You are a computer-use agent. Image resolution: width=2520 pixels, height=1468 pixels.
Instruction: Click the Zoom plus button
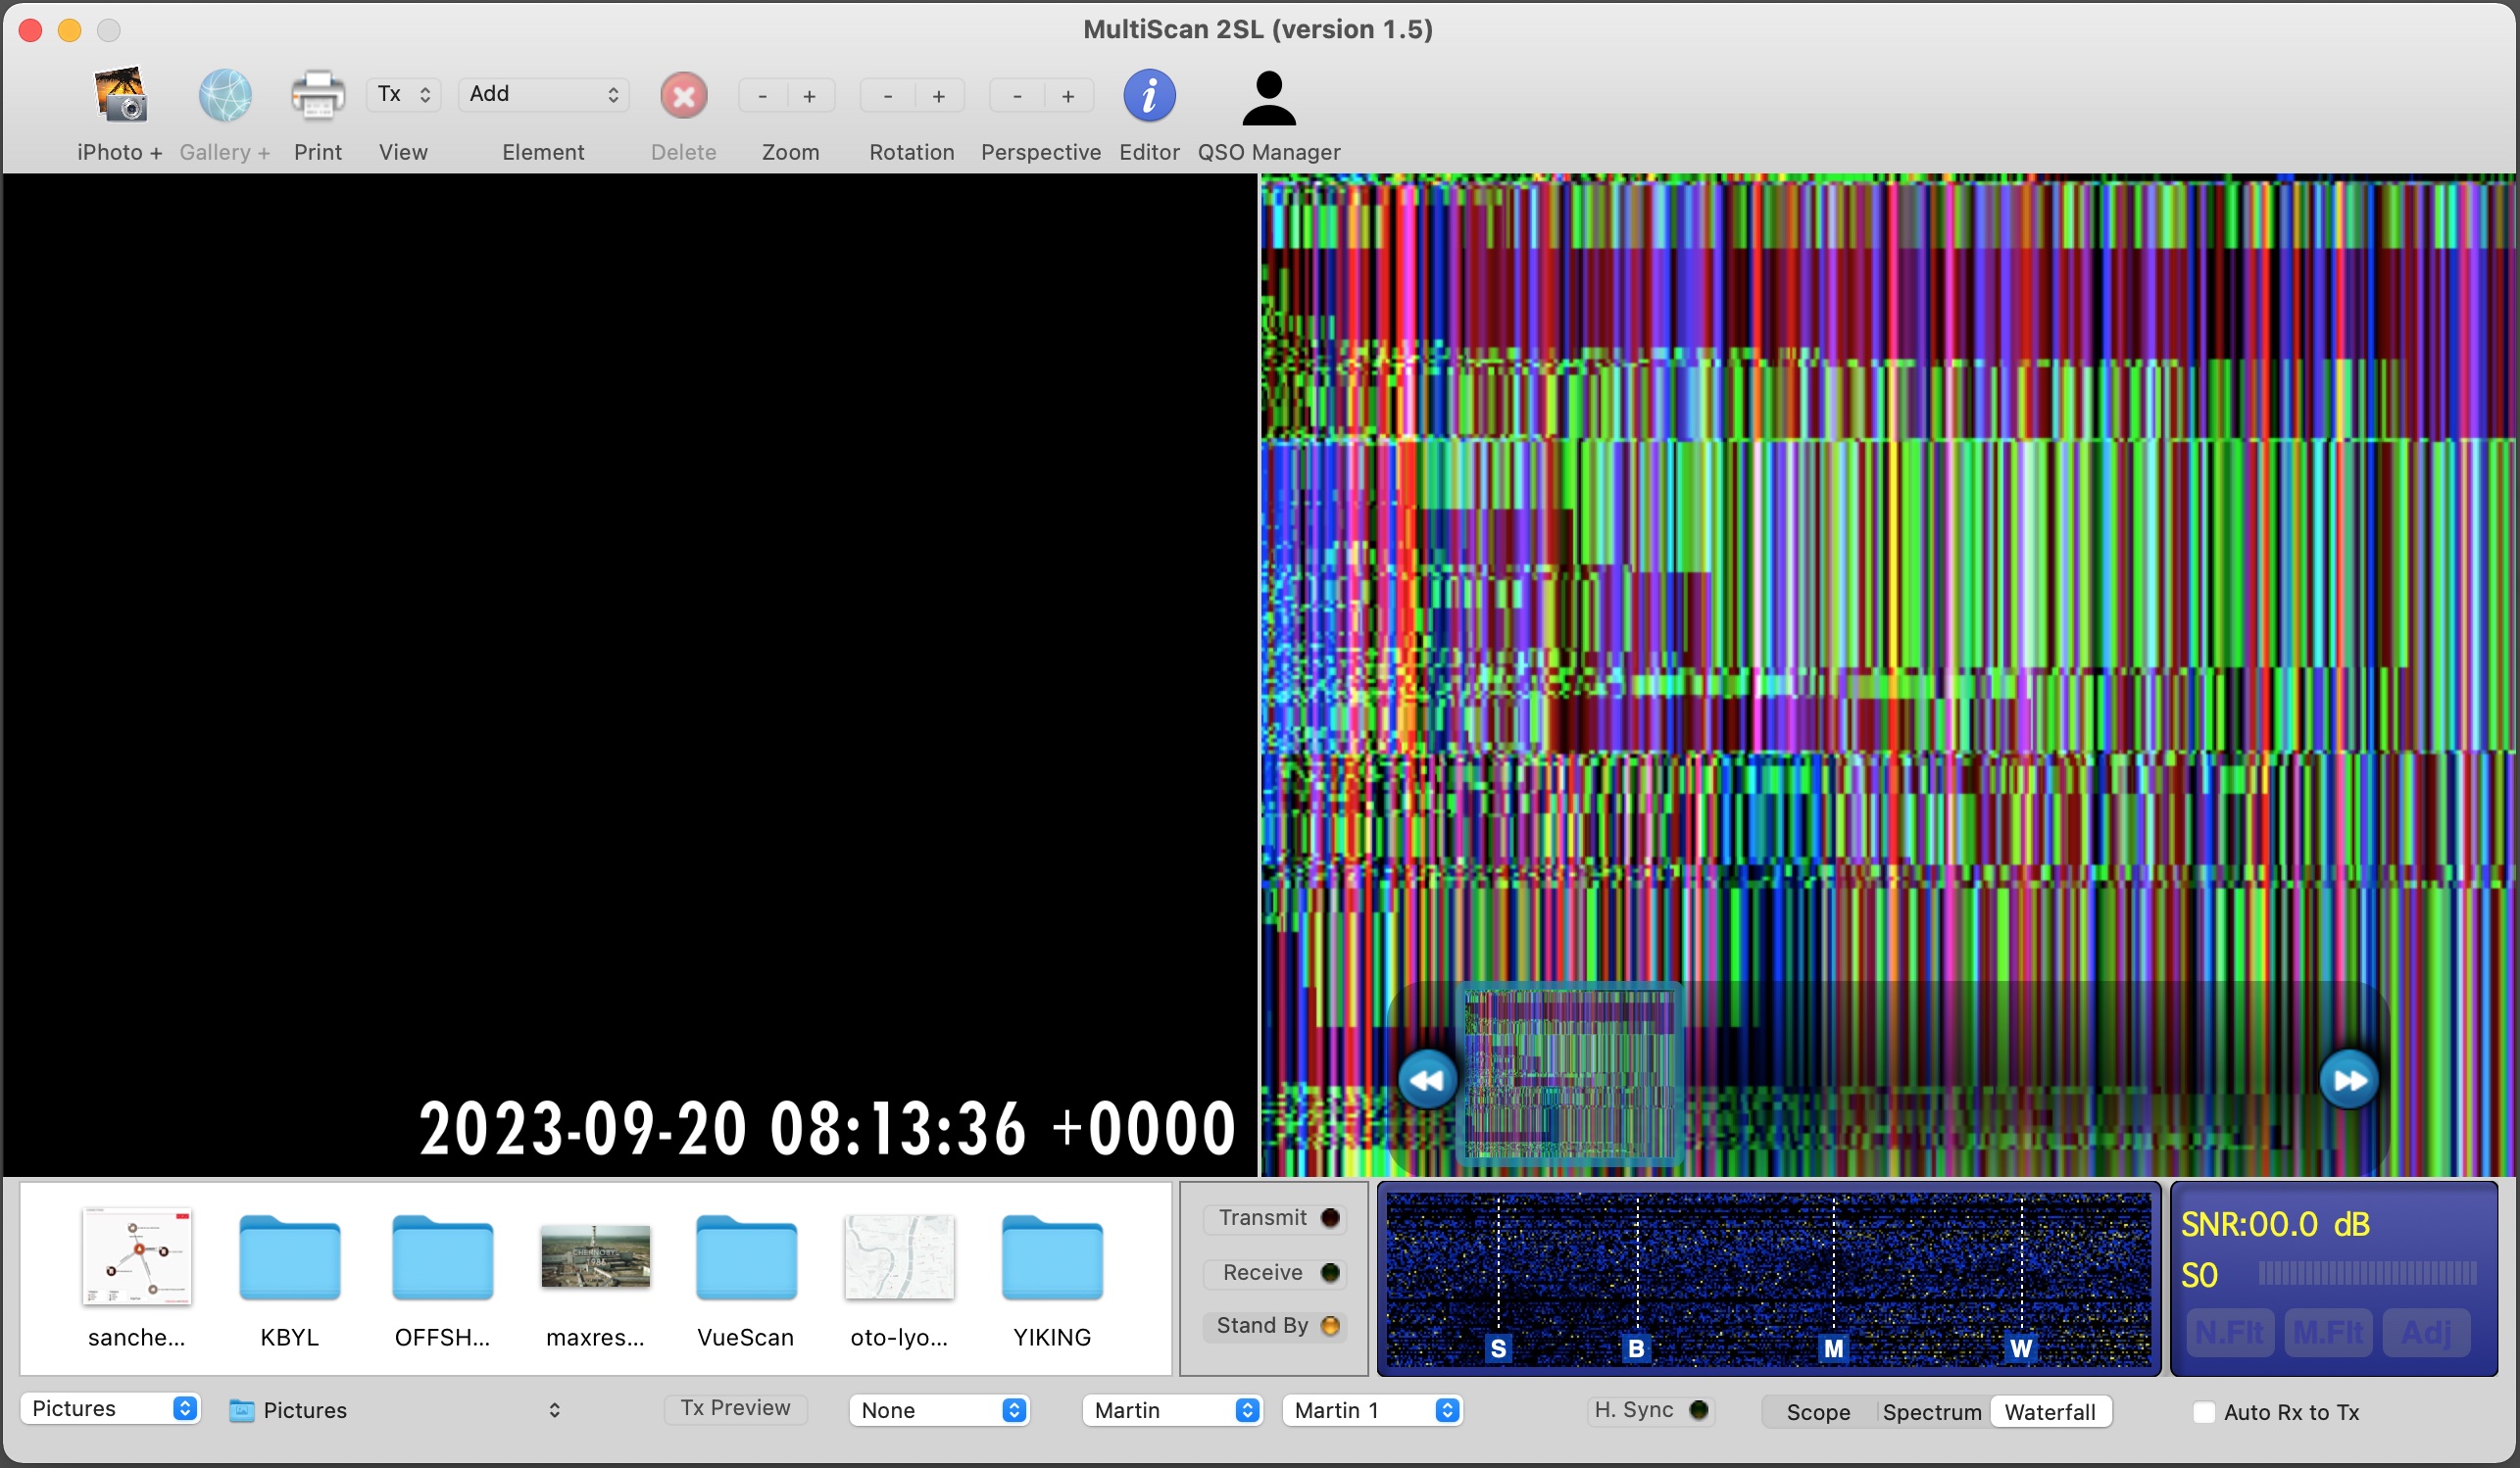pos(810,96)
